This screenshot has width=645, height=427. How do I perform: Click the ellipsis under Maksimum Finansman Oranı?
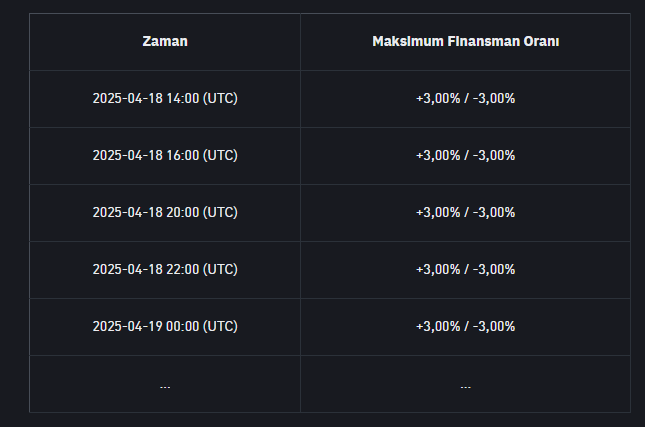tap(465, 384)
